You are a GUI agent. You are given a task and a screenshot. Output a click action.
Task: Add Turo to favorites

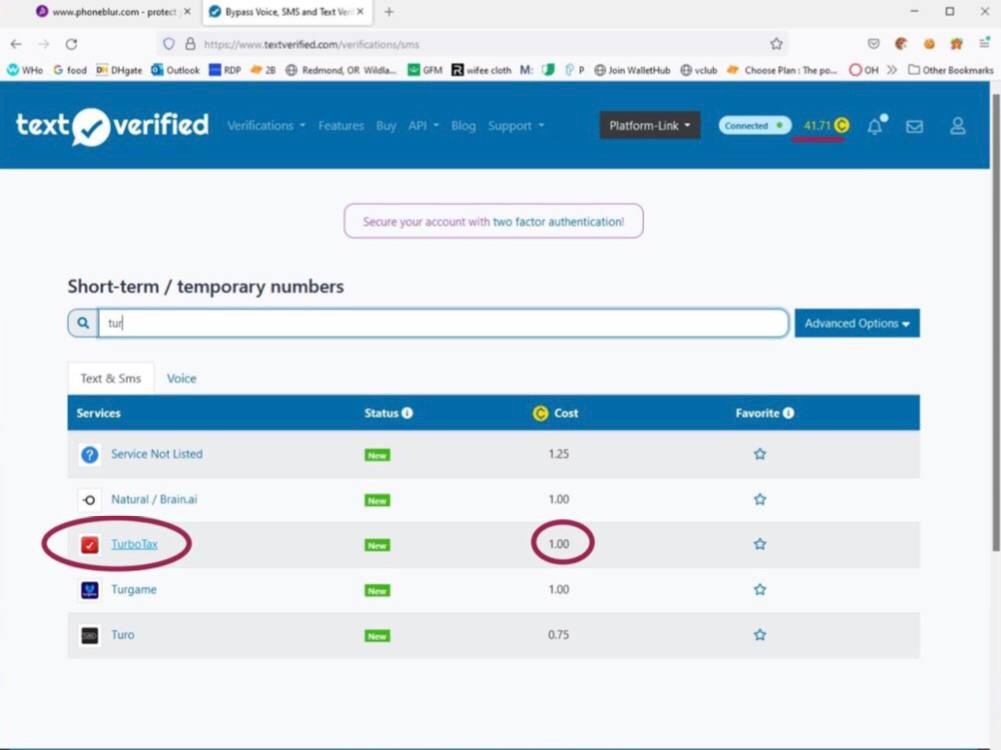[x=760, y=634]
